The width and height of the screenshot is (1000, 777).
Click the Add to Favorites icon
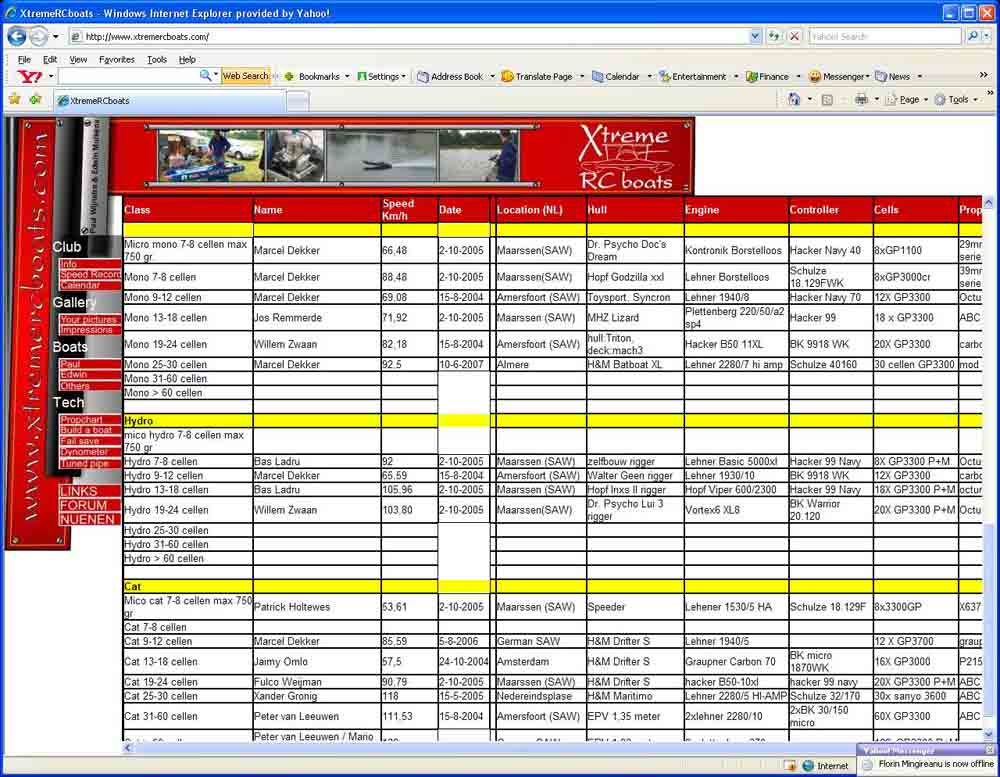(36, 99)
